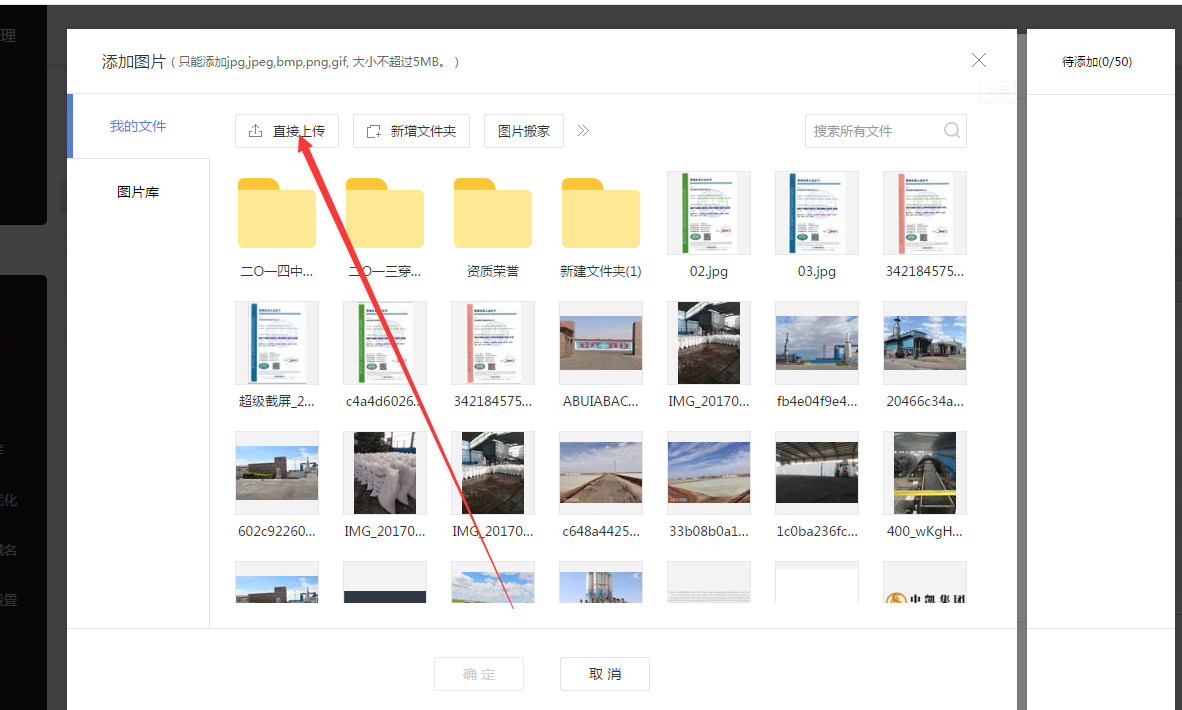Select the ABUIABAC image thumbnail
The height and width of the screenshot is (710, 1182).
click(601, 343)
